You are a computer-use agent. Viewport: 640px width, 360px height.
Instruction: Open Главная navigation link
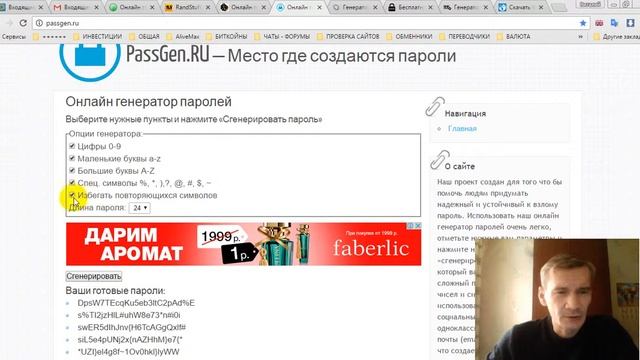[462, 129]
